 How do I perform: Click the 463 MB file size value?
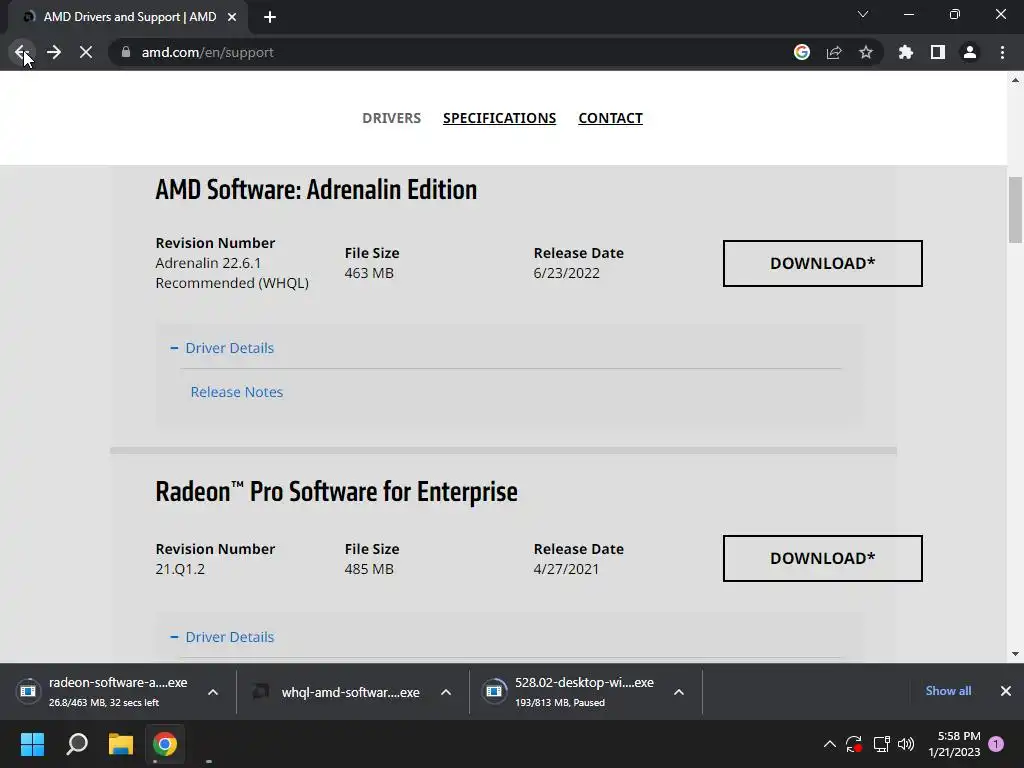point(369,273)
